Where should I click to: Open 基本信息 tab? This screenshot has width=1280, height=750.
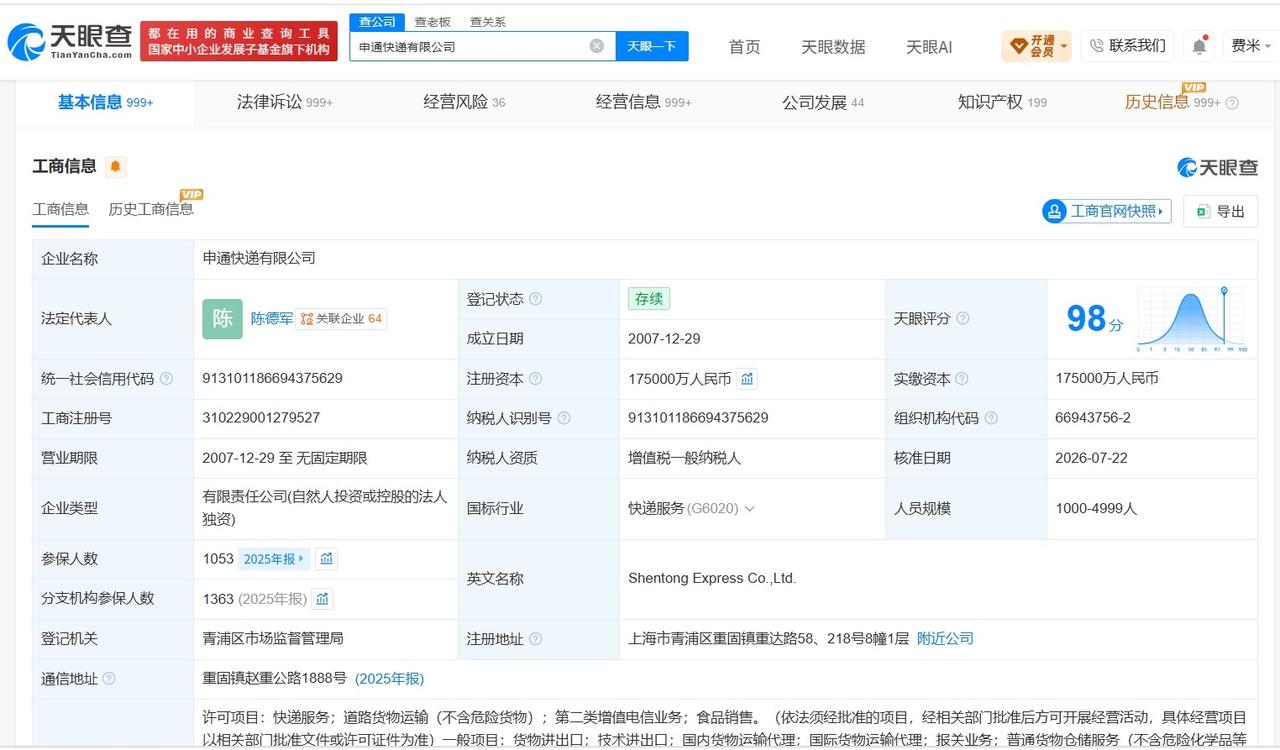coord(105,102)
